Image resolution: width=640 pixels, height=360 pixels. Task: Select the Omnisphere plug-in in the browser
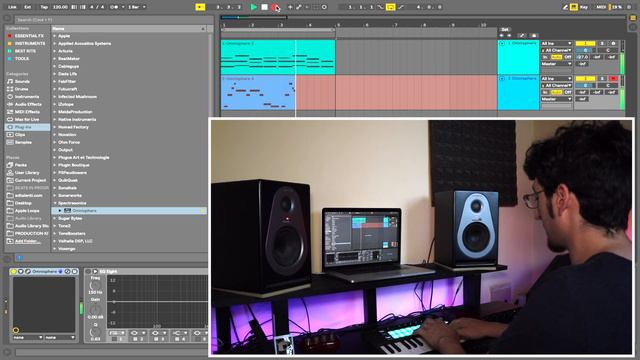(84, 211)
